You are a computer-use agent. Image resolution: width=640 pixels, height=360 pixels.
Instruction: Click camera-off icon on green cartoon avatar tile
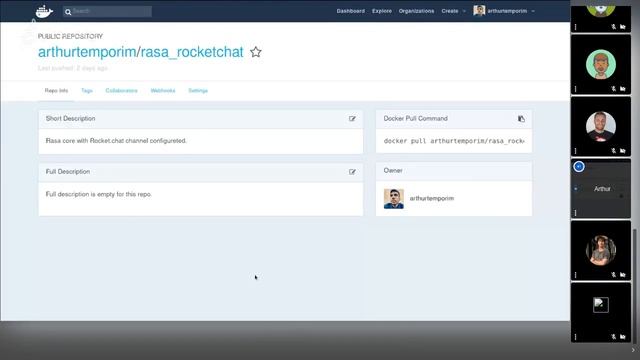(622, 89)
